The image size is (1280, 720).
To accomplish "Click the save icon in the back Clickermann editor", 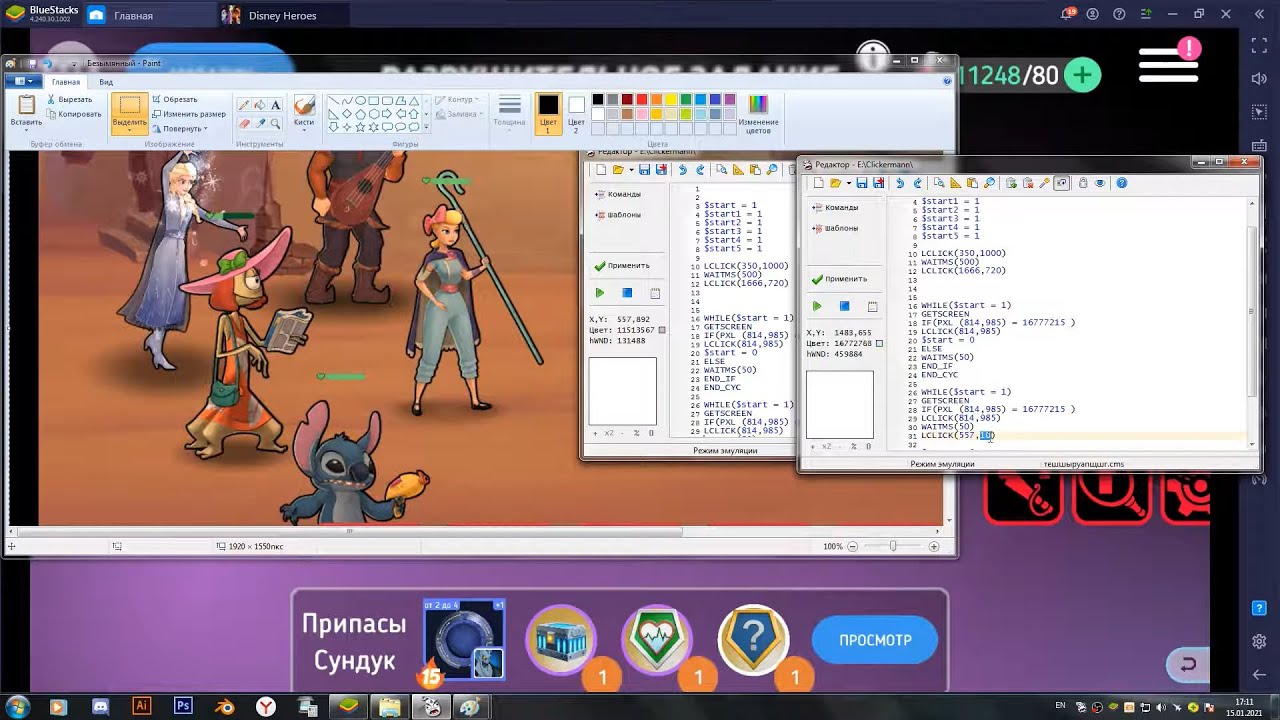I will [x=644, y=170].
